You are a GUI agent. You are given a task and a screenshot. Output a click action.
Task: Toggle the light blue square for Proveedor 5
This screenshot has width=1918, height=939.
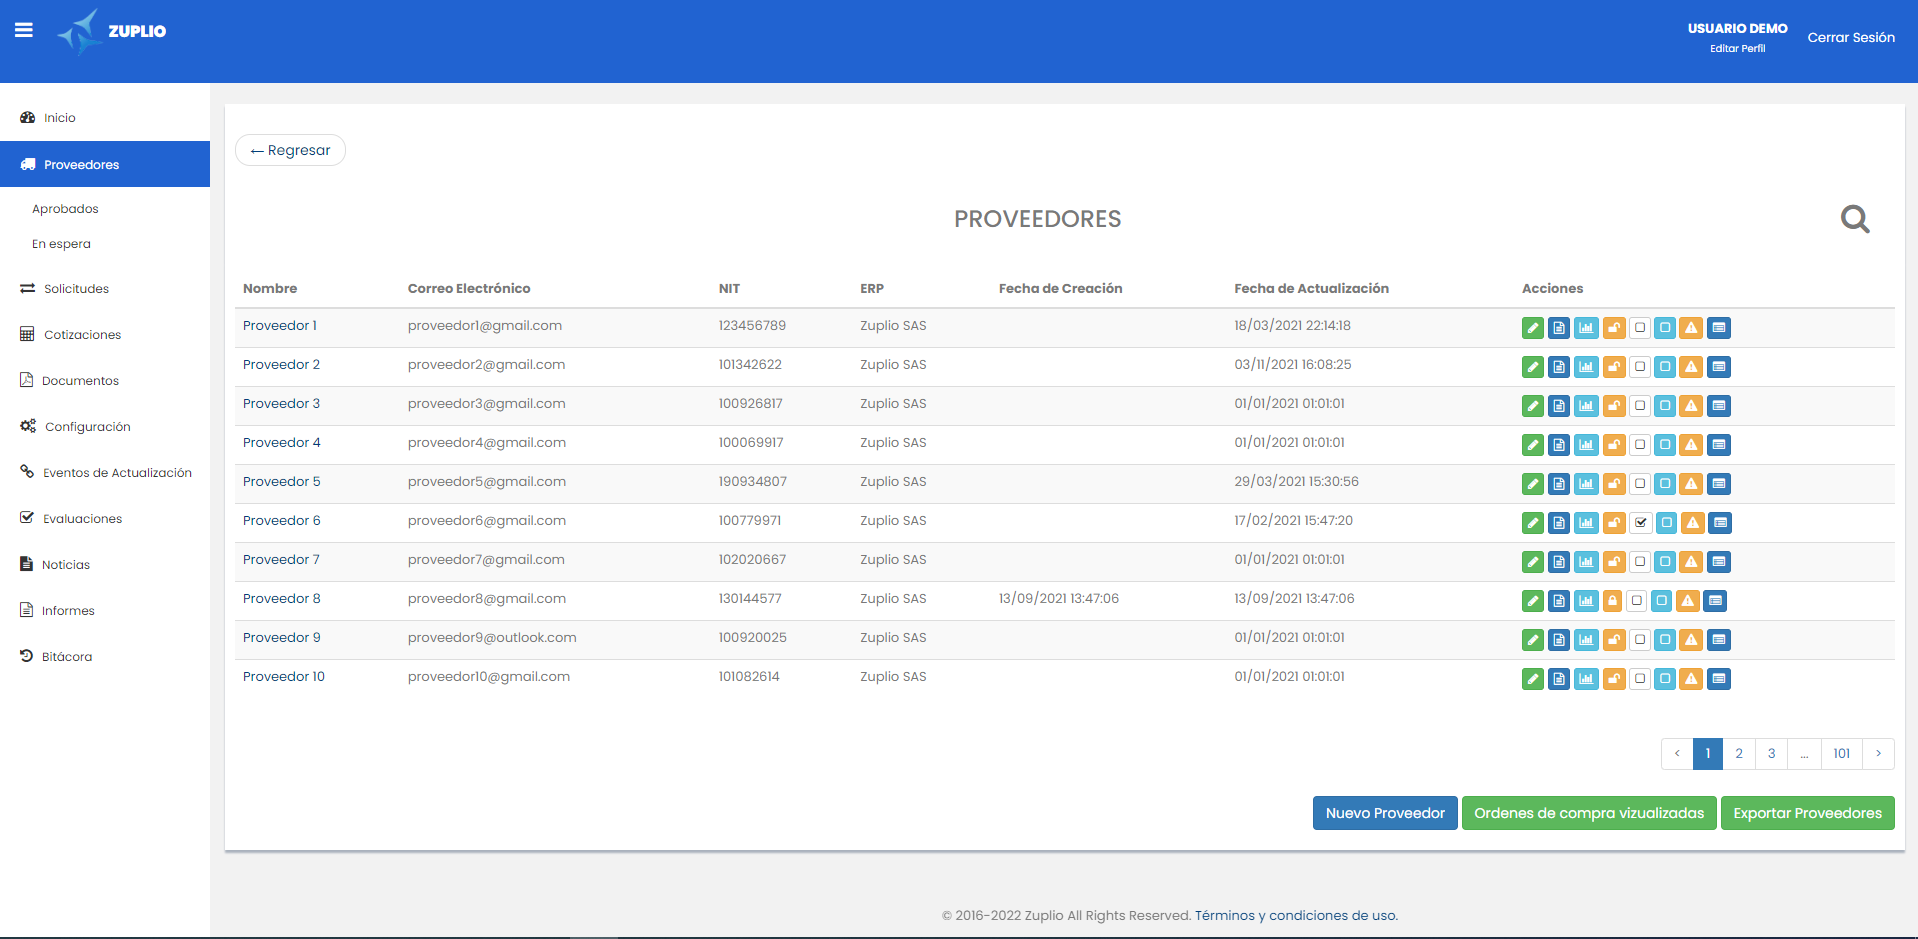(1665, 484)
